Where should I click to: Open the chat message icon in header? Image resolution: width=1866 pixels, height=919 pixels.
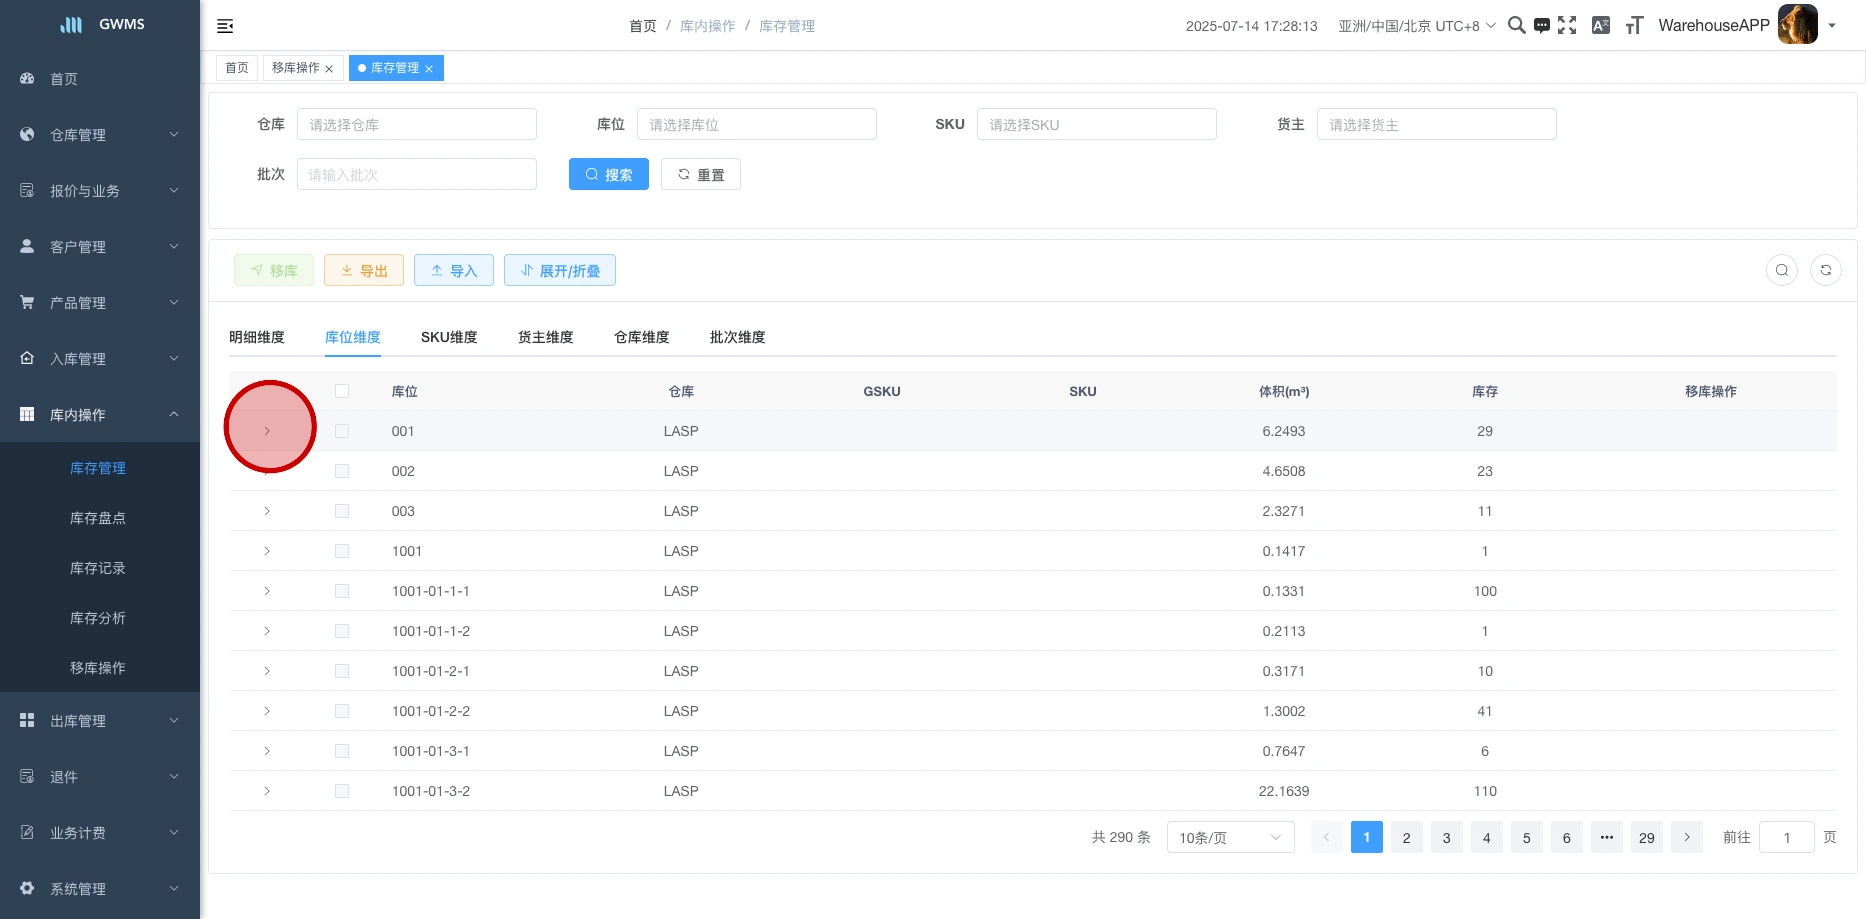1542,26
